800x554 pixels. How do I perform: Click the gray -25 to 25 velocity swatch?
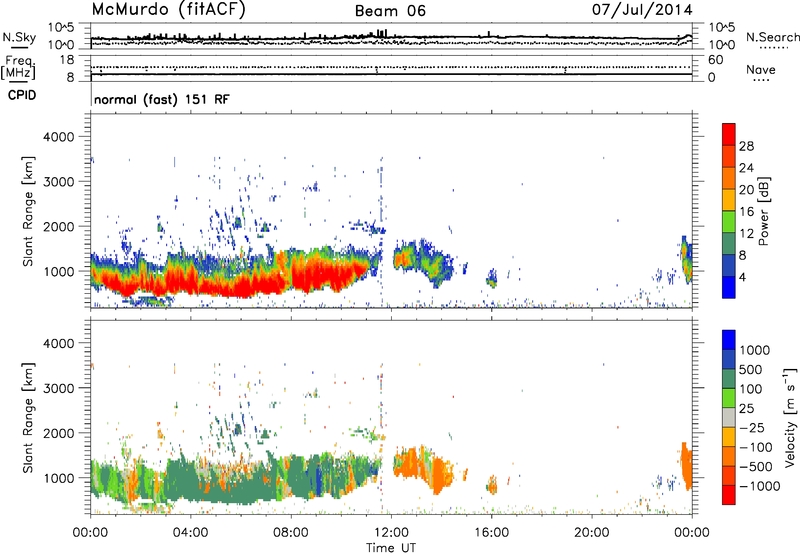[729, 417]
